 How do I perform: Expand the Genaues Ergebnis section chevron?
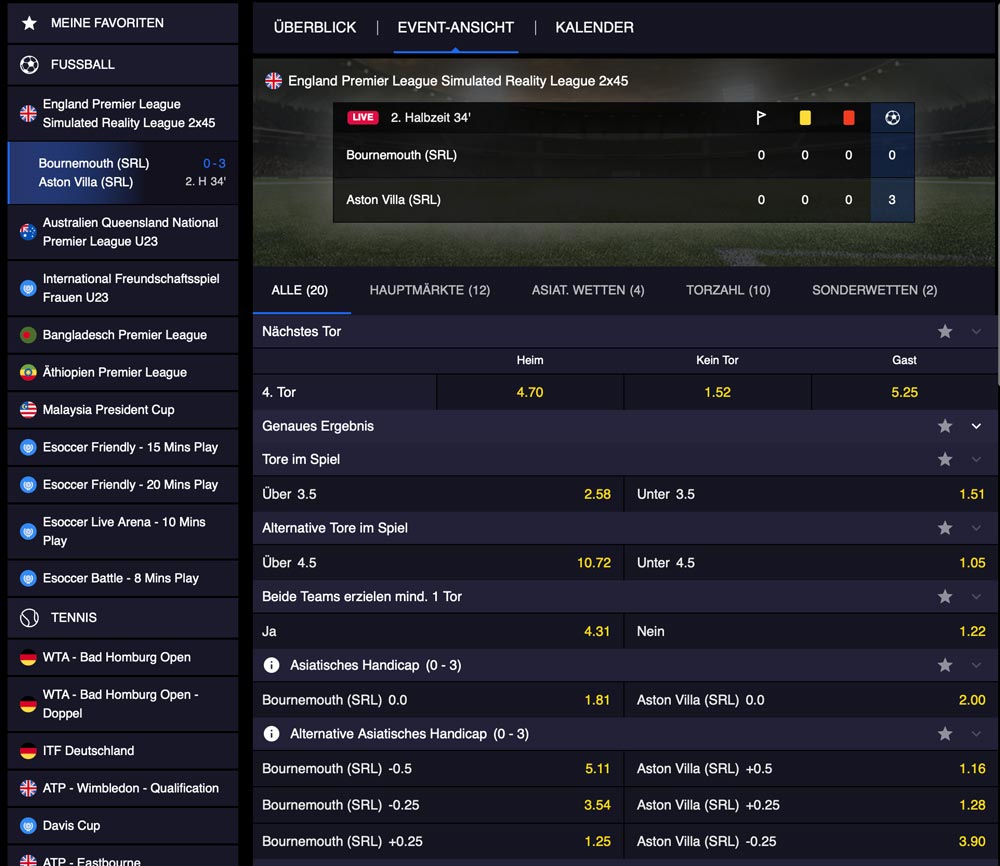tap(977, 426)
